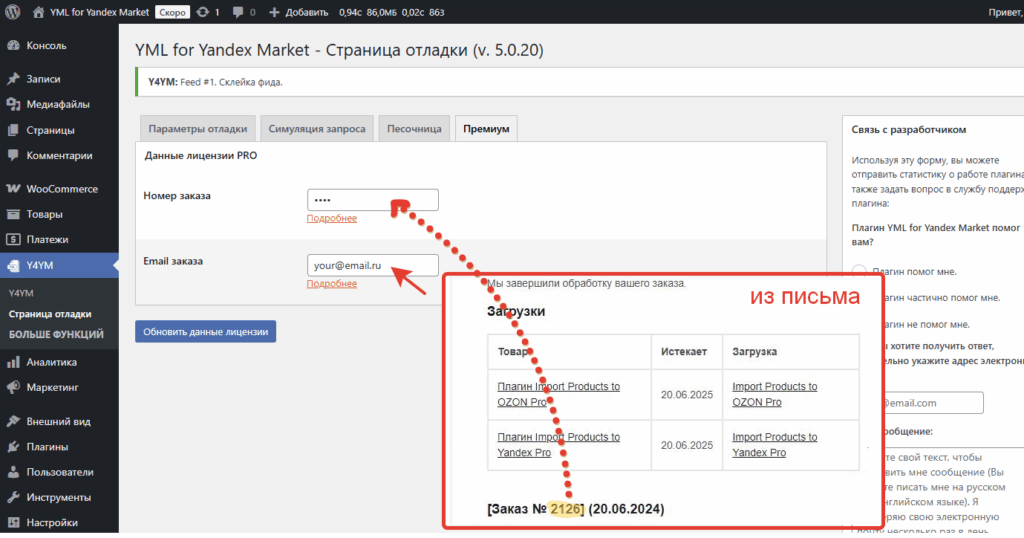1024x538 pixels.
Task: Open БОЛЬШЕ ФУНКЦИЙ submenu item
Action: click(56, 334)
